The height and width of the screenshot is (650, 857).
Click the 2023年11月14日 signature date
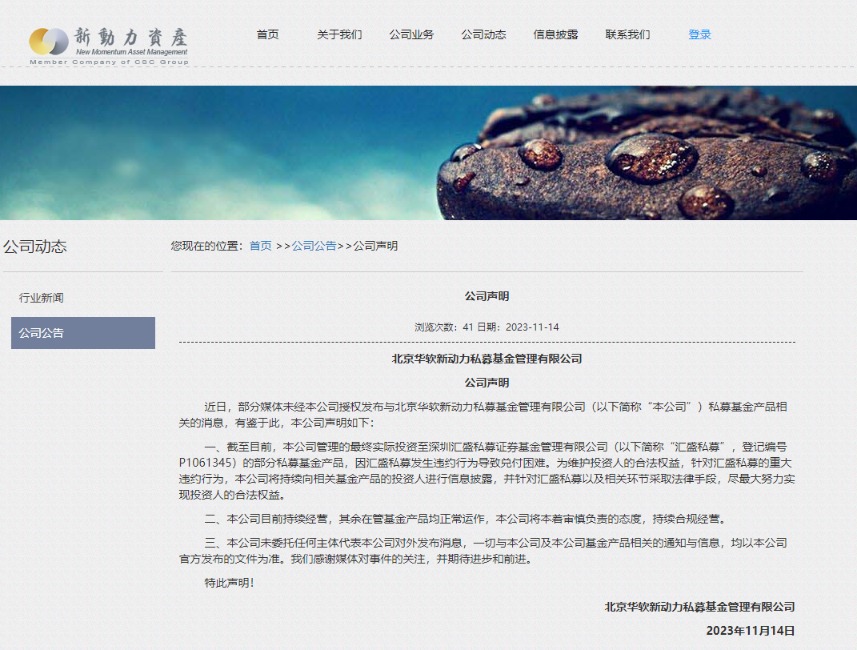pyautogui.click(x=750, y=631)
